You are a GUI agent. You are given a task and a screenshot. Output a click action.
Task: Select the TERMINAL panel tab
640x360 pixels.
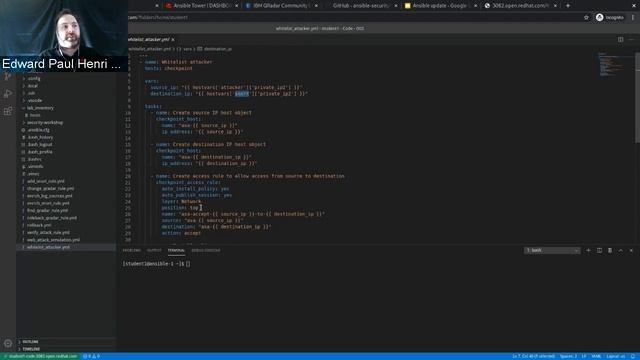coord(176,250)
